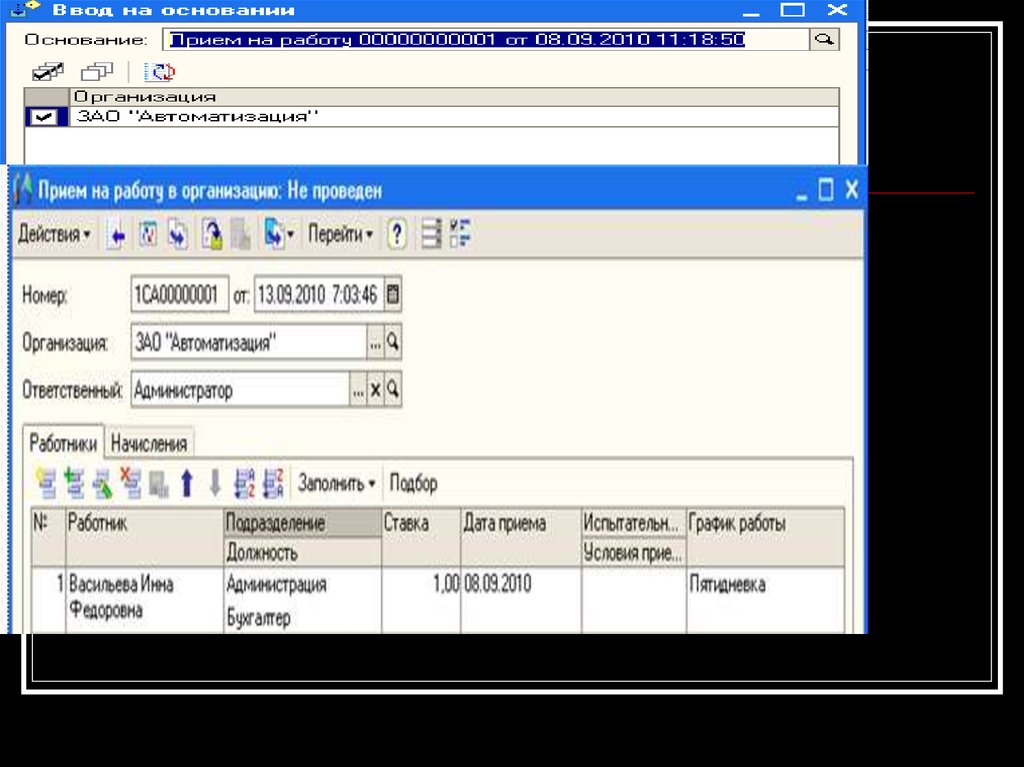The width and height of the screenshot is (1024, 767).
Task: Click the uncheck all boxes icon
Action: coord(97,72)
